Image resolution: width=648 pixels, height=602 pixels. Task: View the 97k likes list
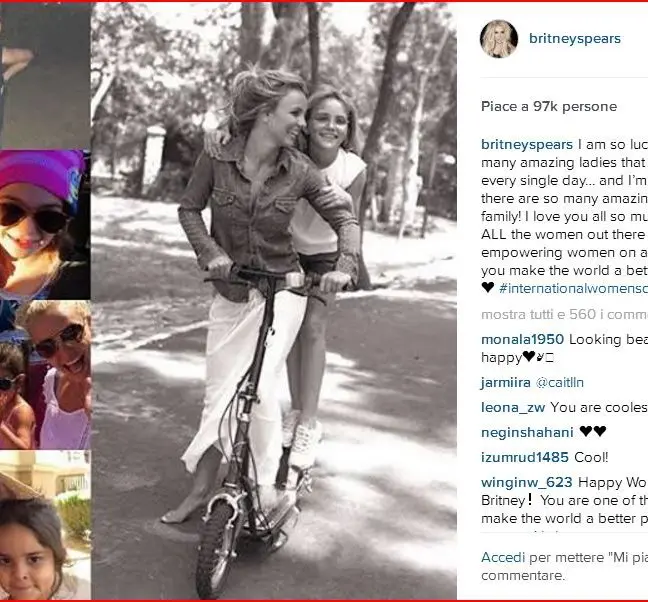pyautogui.click(x=549, y=107)
